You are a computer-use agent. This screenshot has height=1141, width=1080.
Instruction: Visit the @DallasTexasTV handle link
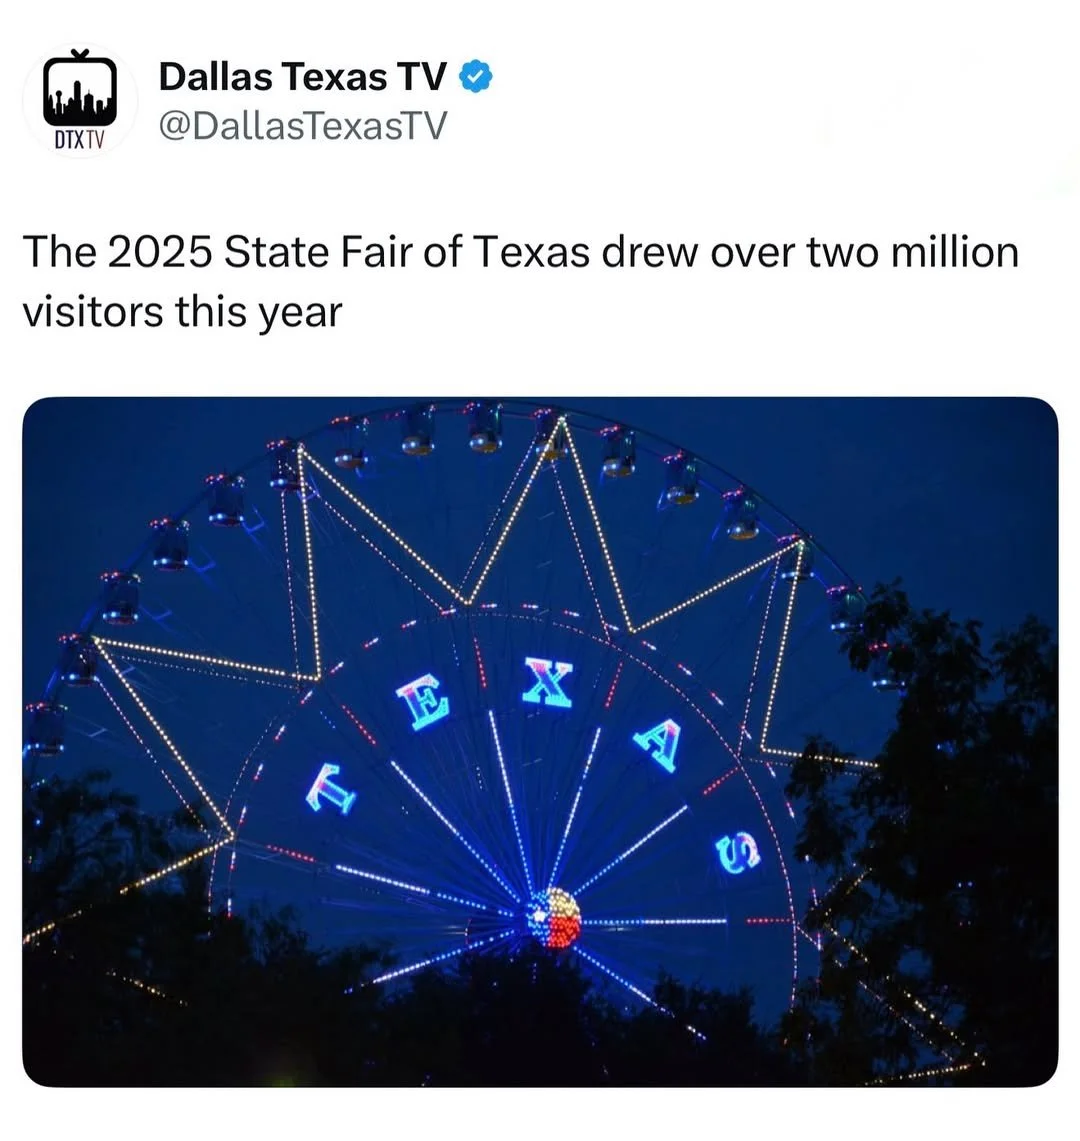click(303, 125)
